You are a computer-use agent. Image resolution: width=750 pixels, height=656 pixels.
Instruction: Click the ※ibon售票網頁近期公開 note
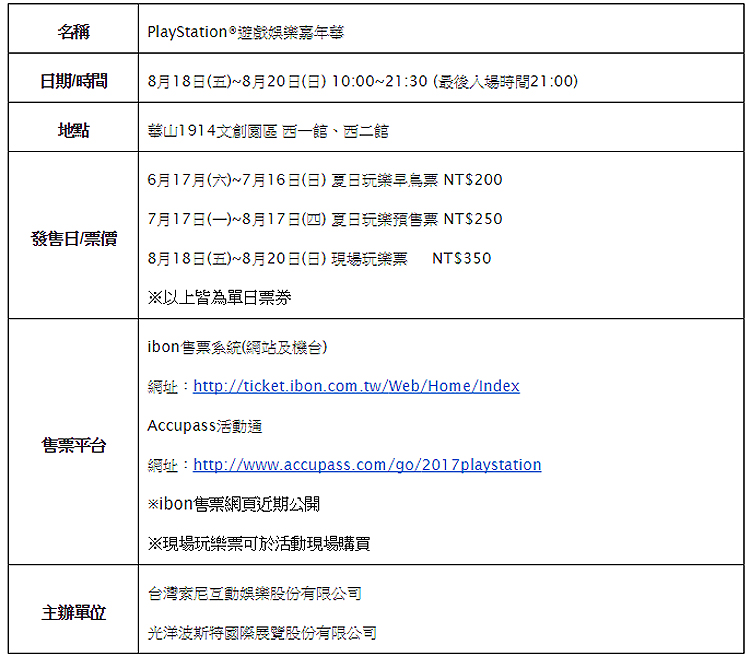point(233,504)
